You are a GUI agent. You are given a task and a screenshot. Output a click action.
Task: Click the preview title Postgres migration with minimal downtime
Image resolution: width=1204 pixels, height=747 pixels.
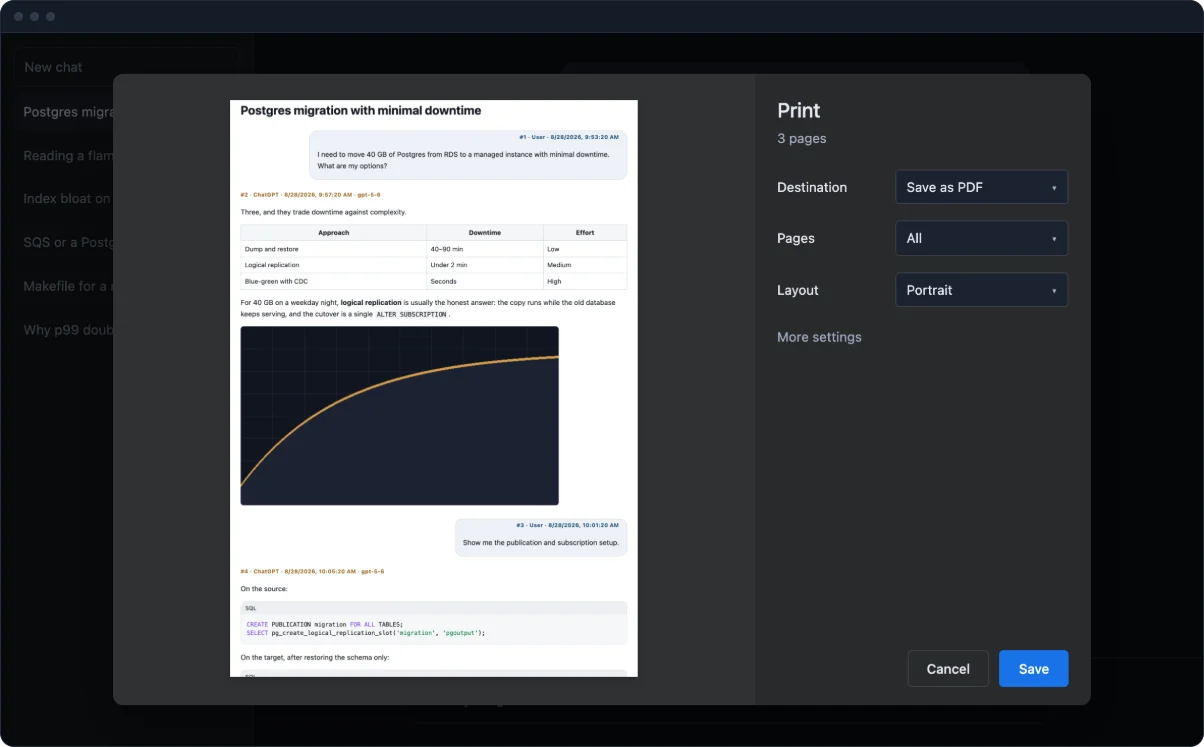pyautogui.click(x=361, y=111)
